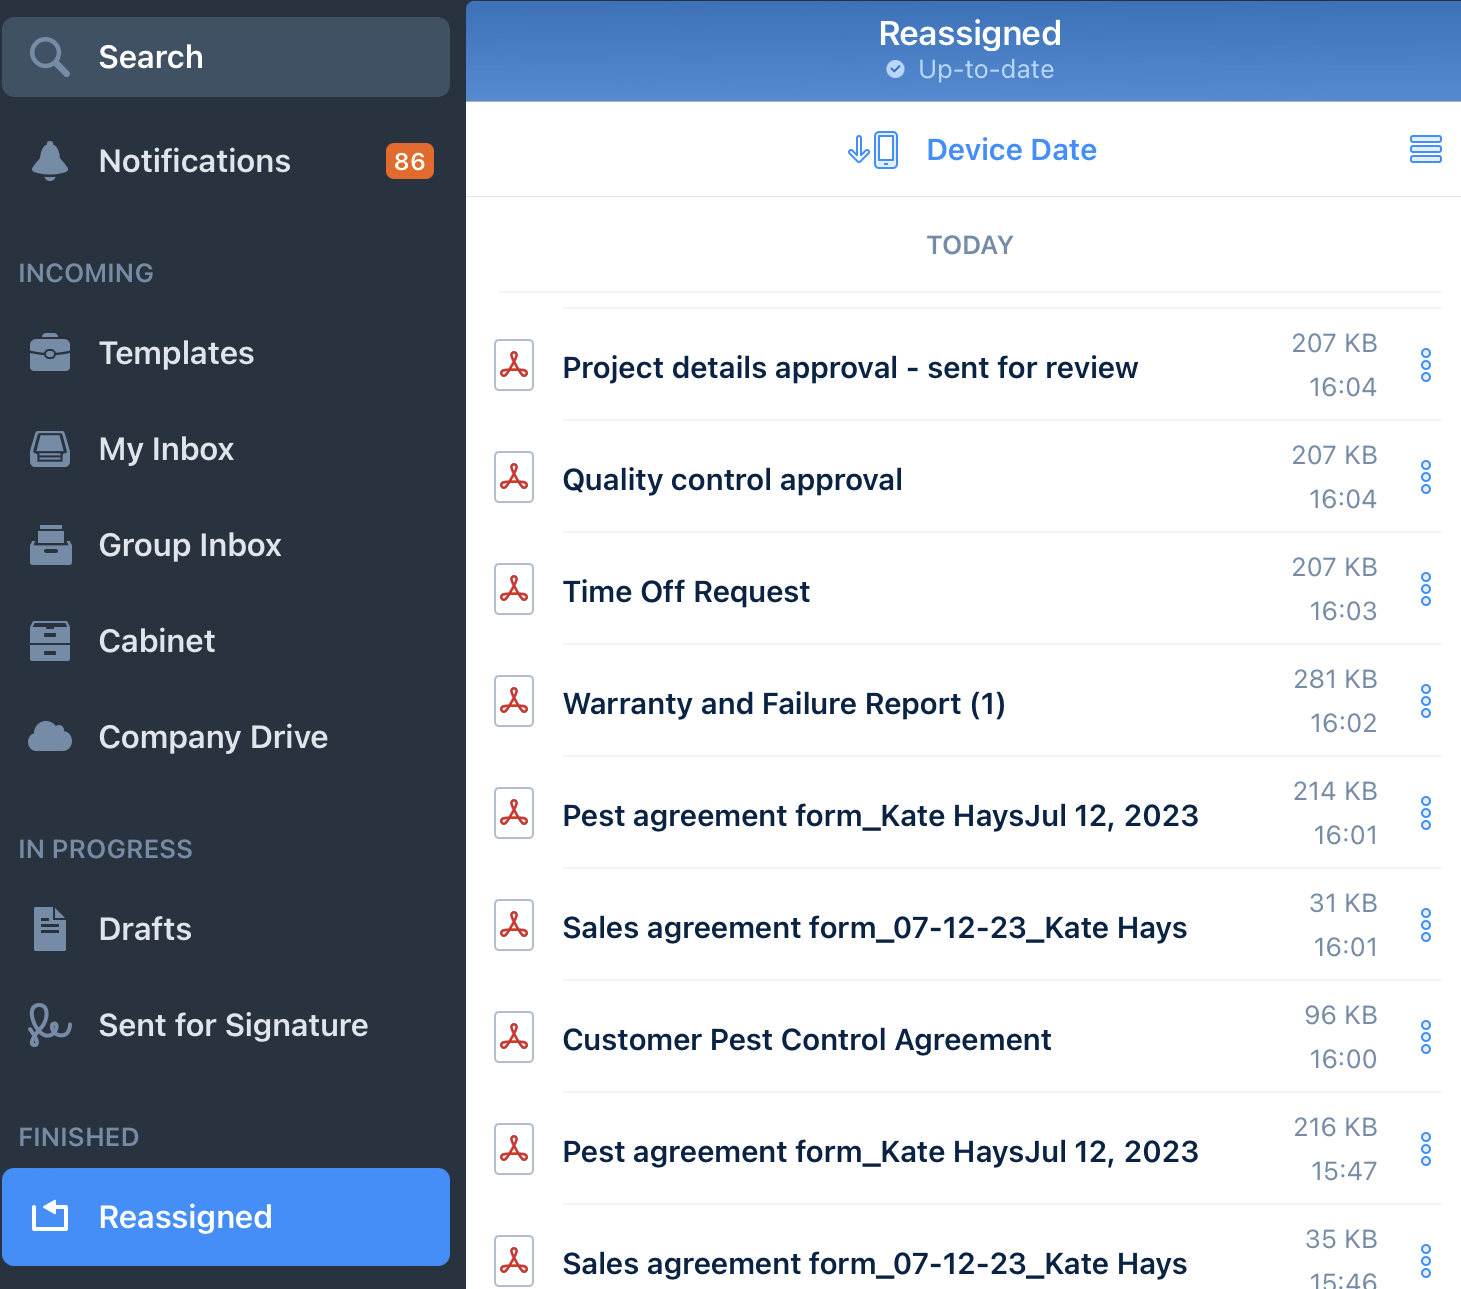Viewport: 1461px width, 1289px height.
Task: Open Warranty and Failure Report (1)
Action: pos(784,703)
